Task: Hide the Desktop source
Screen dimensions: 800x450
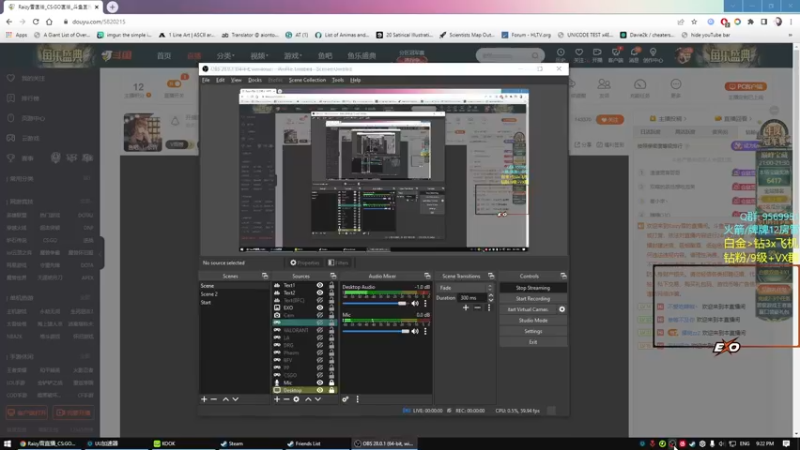Action: (320, 390)
